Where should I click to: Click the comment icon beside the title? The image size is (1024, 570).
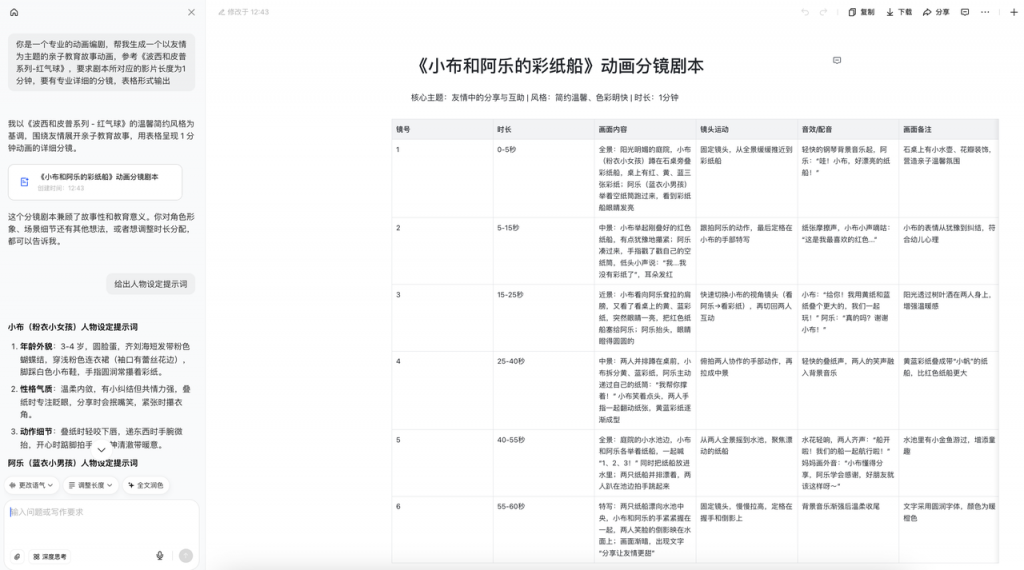pos(837,60)
